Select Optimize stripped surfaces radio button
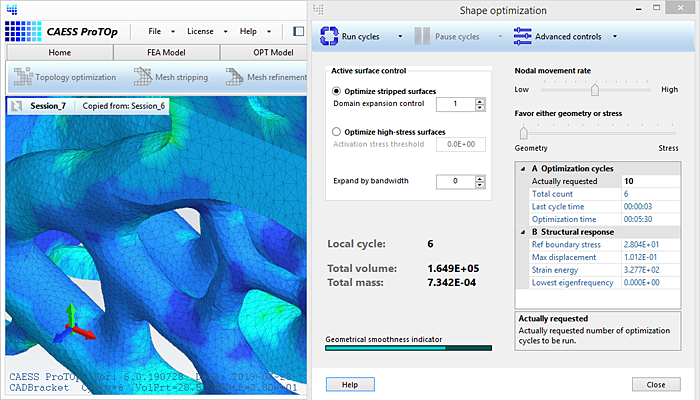Image resolution: width=700 pixels, height=400 pixels. tap(336, 91)
